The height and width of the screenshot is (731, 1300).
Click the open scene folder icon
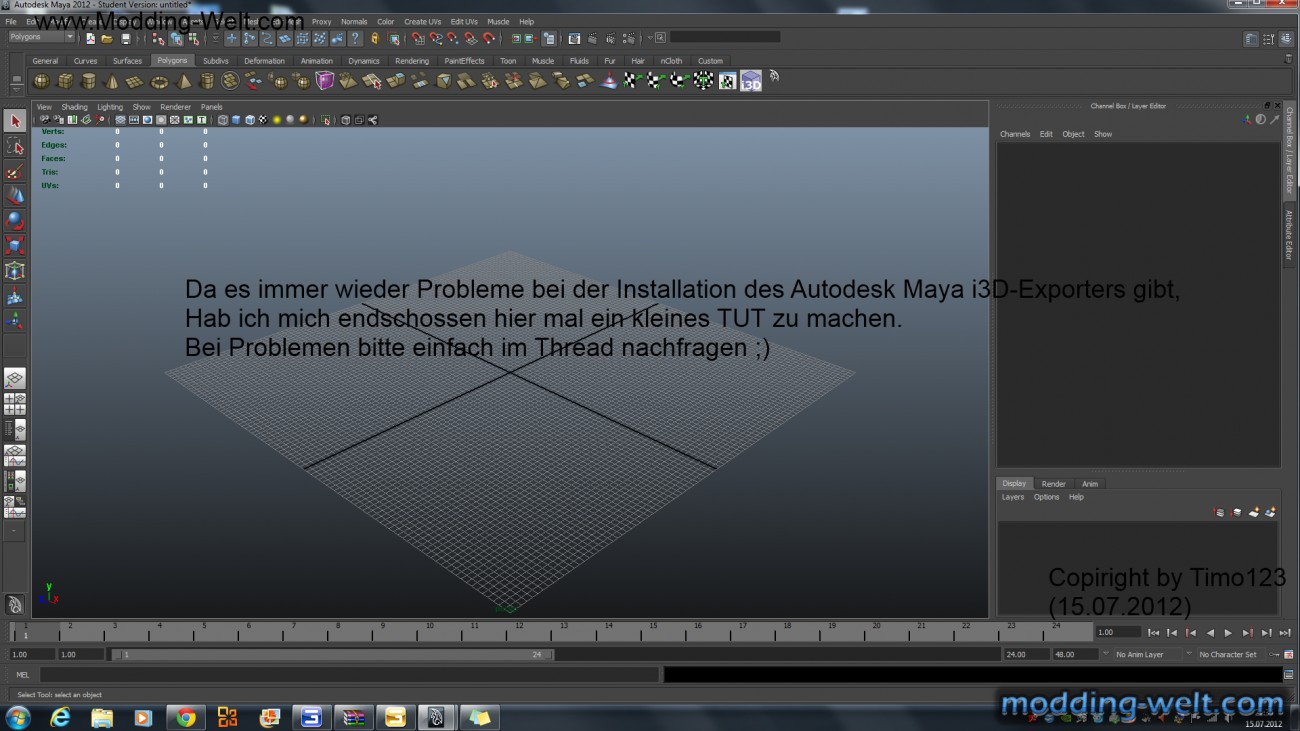(x=107, y=39)
